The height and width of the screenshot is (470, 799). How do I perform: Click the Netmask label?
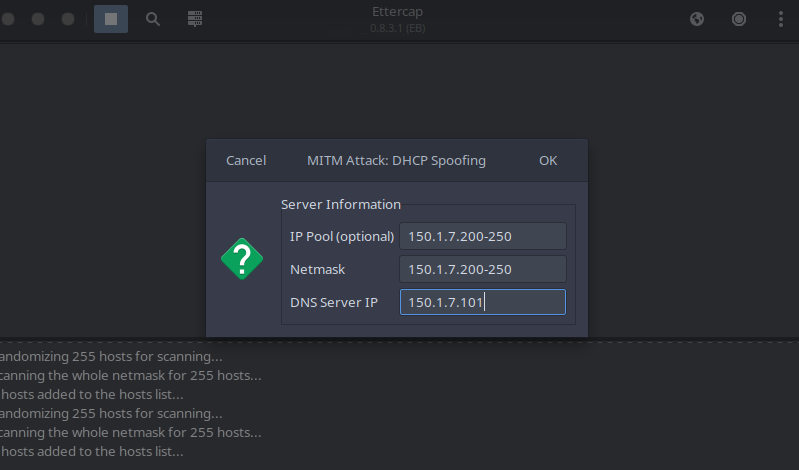[x=317, y=269]
